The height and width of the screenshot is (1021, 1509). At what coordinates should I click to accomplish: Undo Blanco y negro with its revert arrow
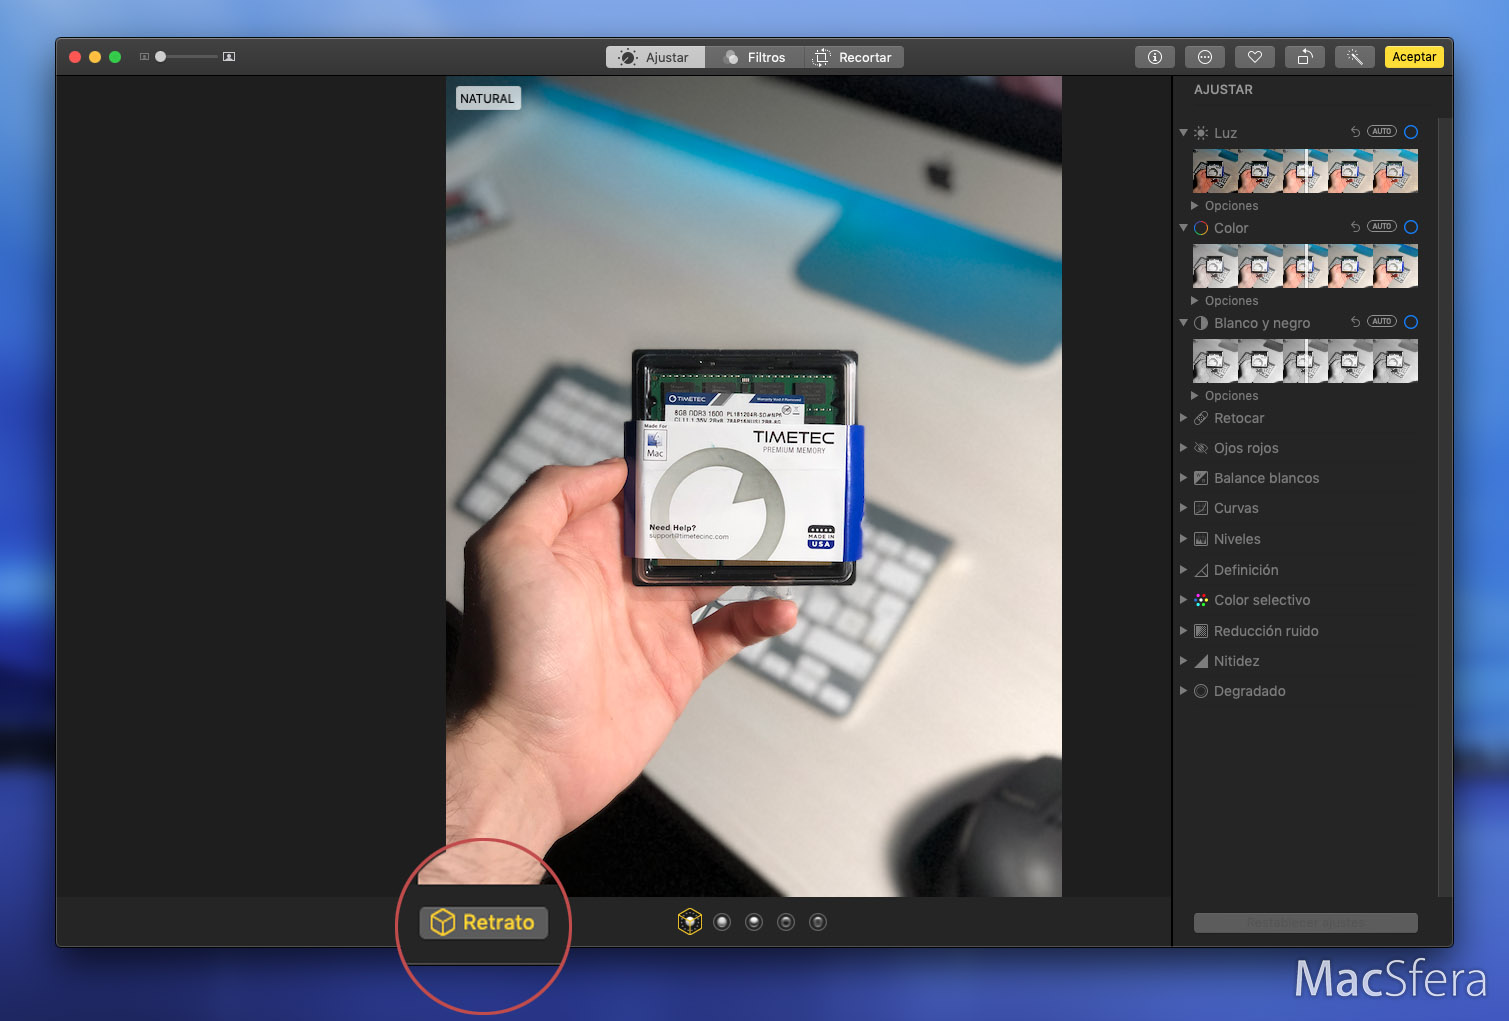coord(1355,322)
